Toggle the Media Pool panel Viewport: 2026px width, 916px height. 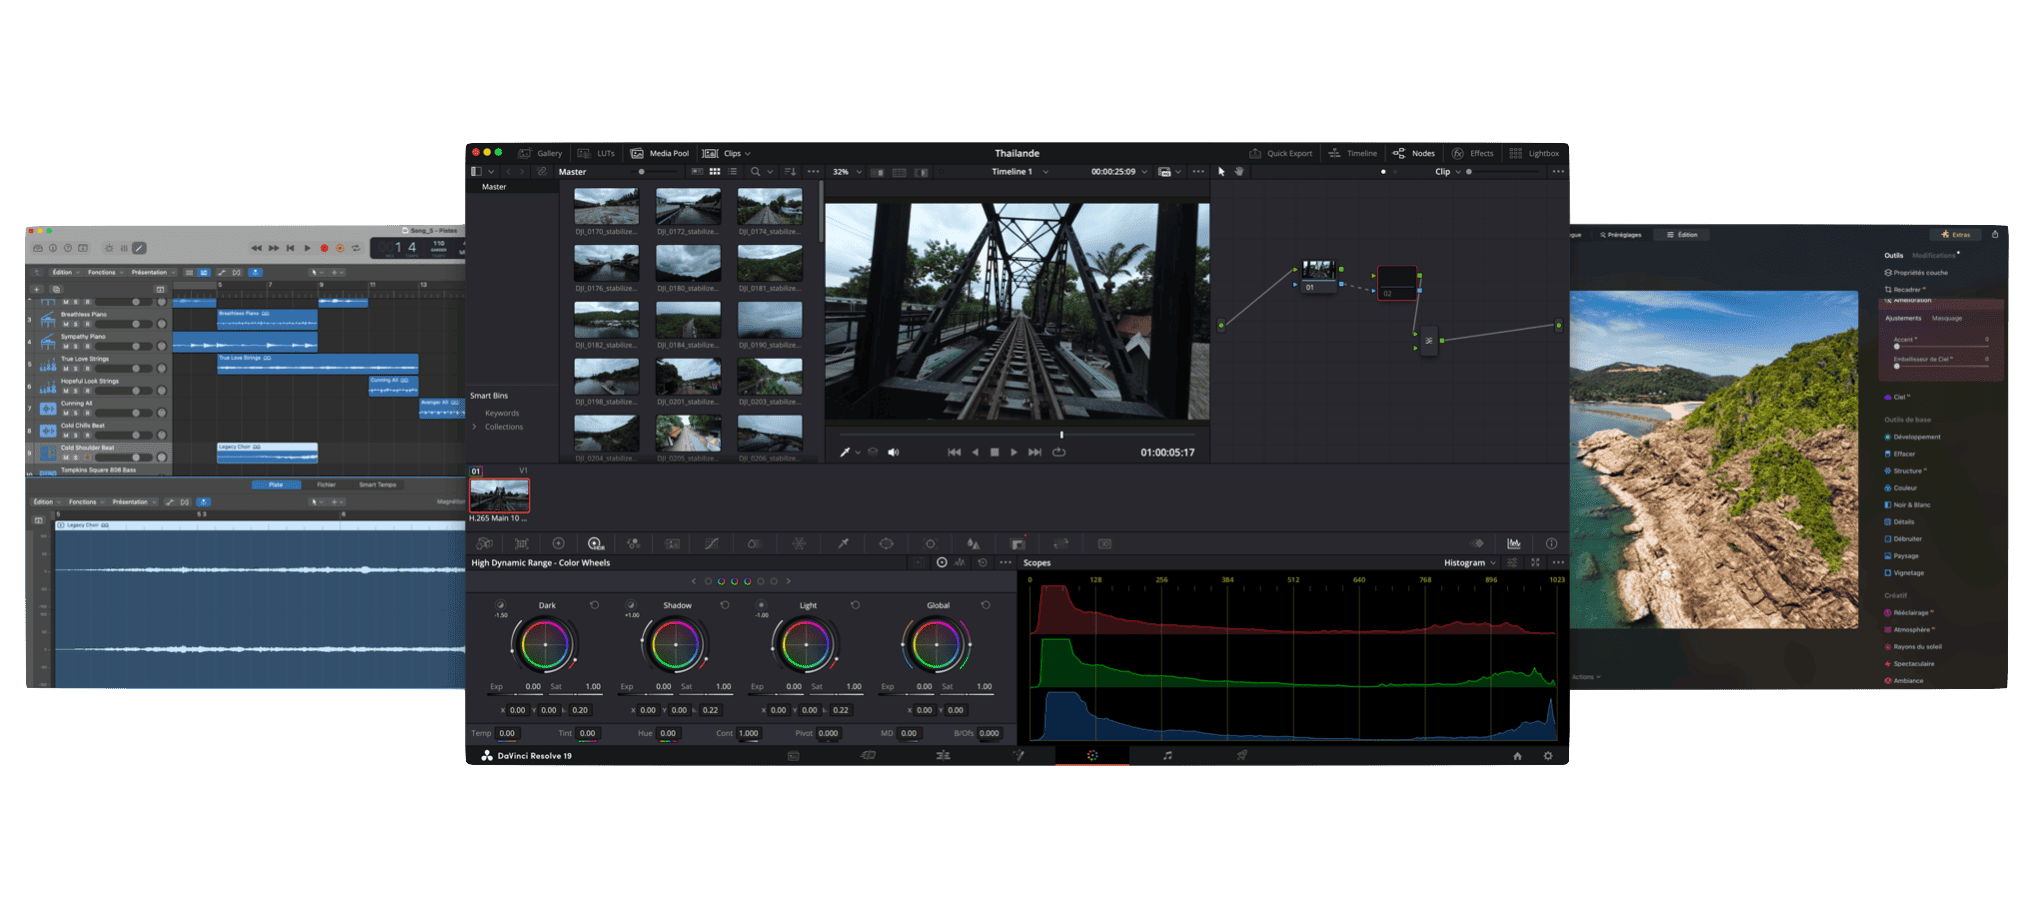pyautogui.click(x=660, y=153)
